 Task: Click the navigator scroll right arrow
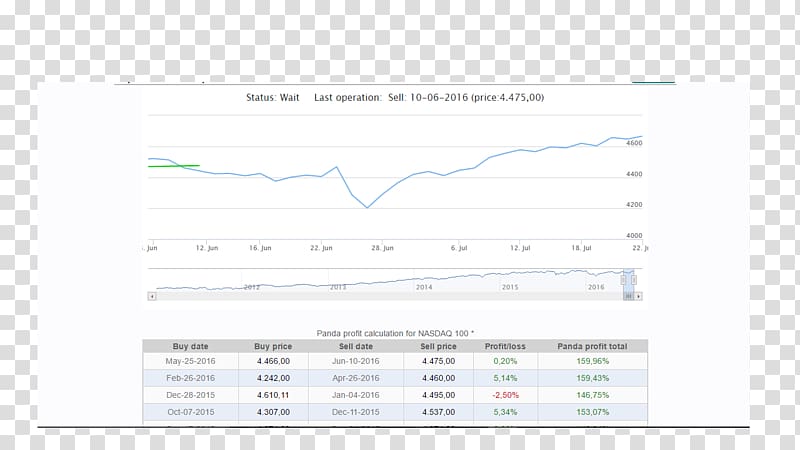coord(638,296)
